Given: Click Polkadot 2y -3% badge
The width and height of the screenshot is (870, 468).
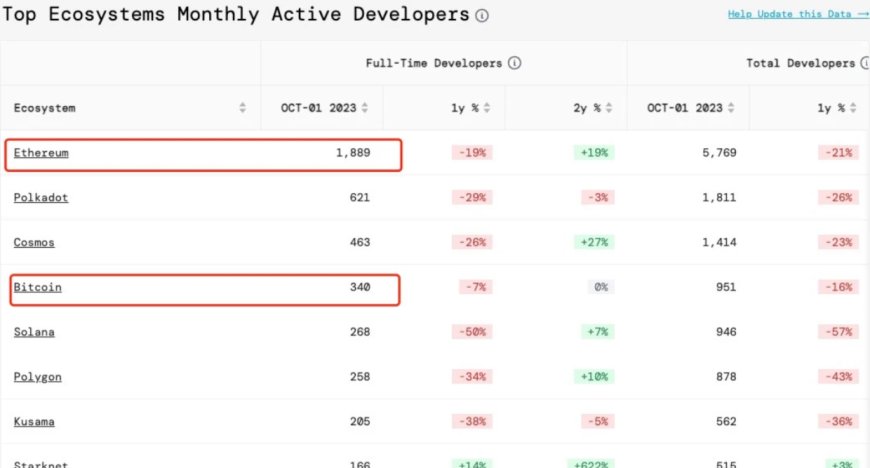Looking at the screenshot, I should 598,198.
